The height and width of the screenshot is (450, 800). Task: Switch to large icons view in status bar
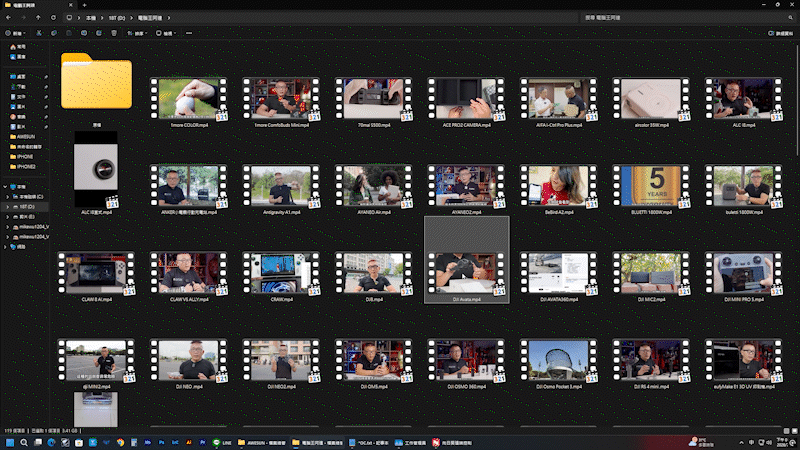click(793, 431)
